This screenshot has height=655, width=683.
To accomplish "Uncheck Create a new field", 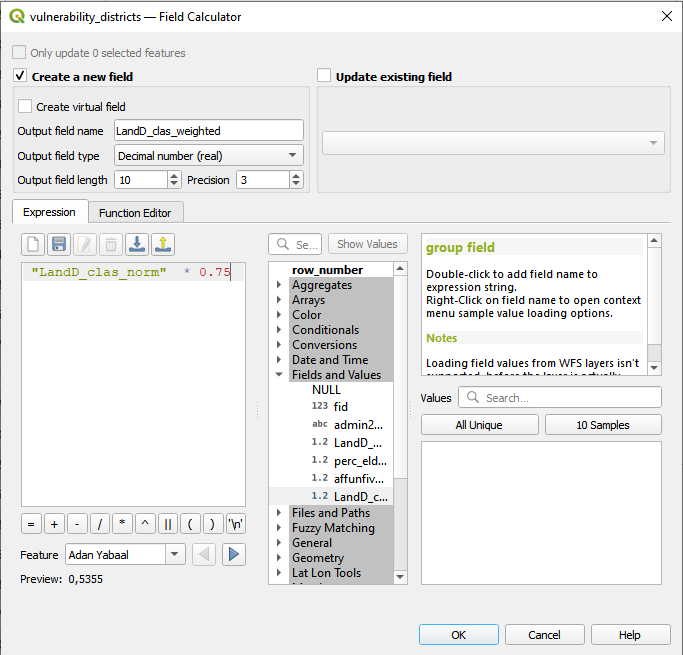I will tap(20, 76).
